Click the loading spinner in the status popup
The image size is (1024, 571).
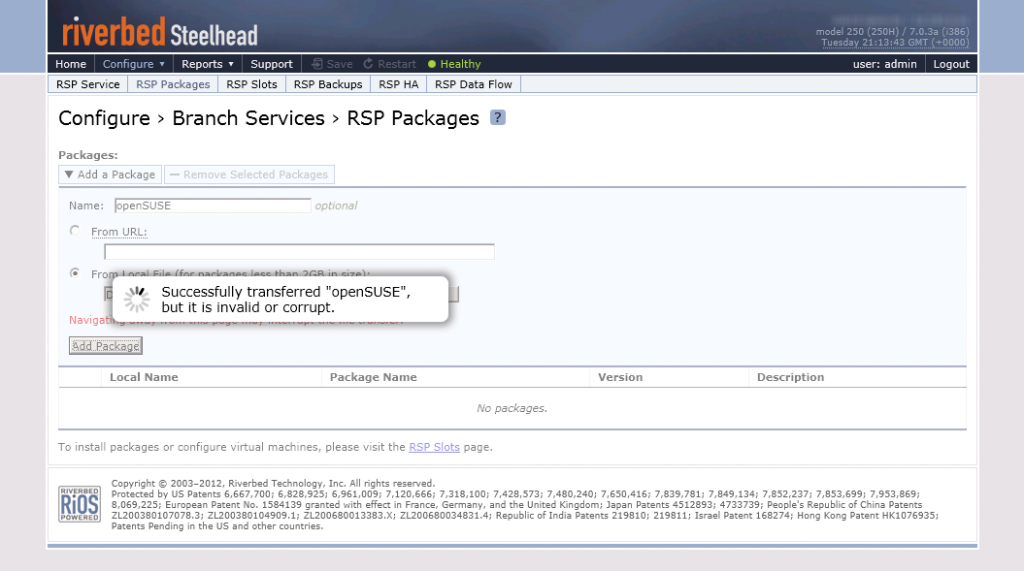pyautogui.click(x=137, y=299)
